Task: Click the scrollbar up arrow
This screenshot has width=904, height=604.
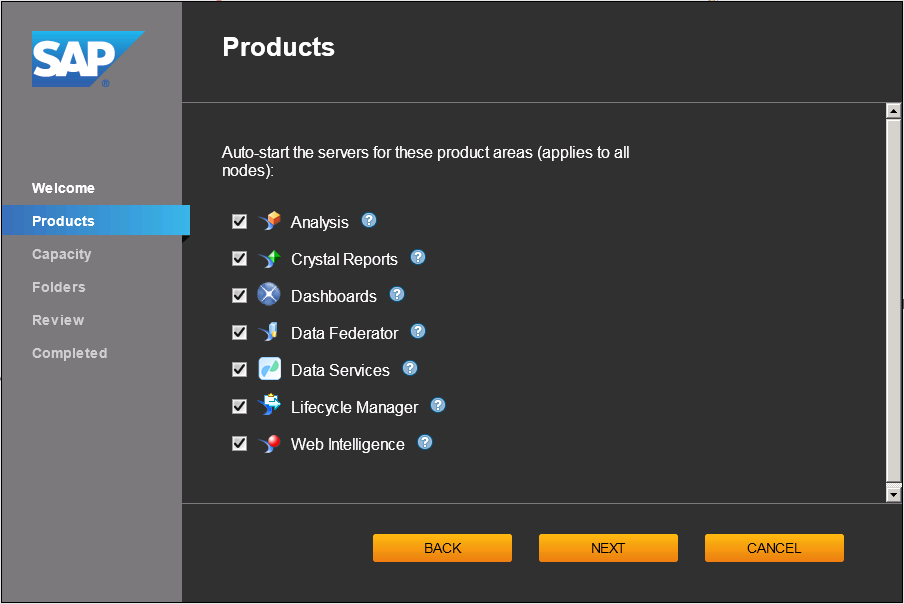Action: 894,111
